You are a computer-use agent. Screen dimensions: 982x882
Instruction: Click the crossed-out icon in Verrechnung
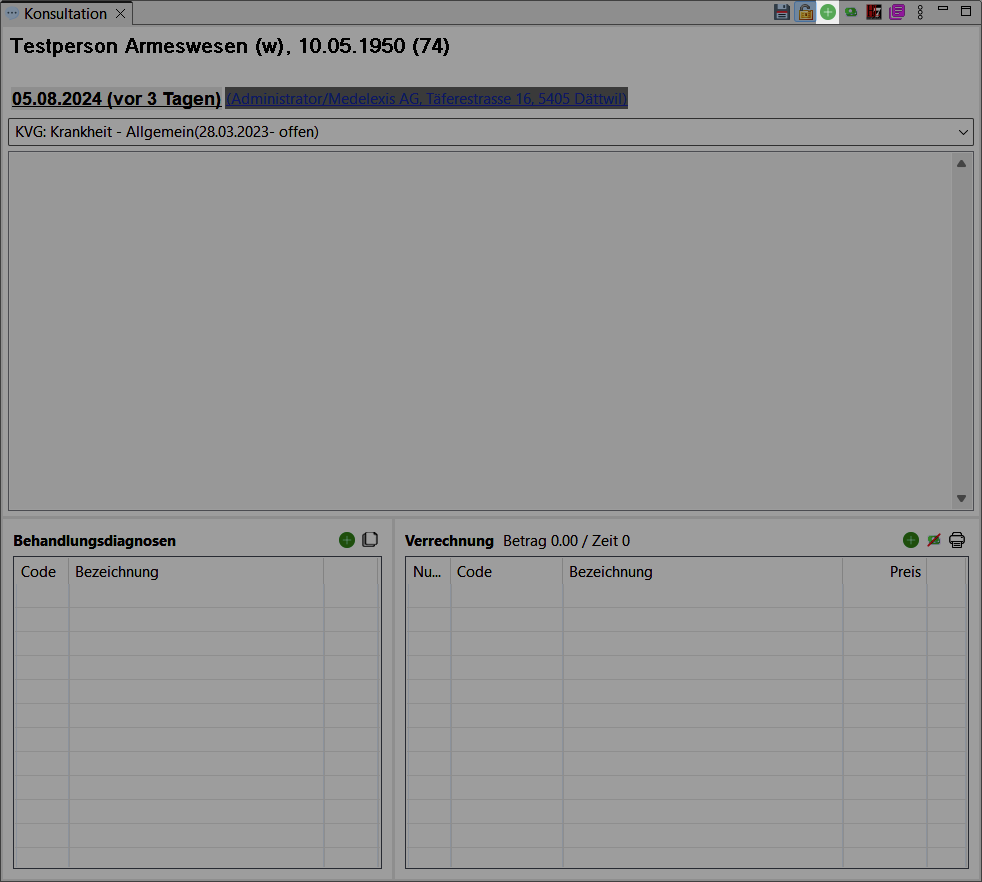point(934,540)
